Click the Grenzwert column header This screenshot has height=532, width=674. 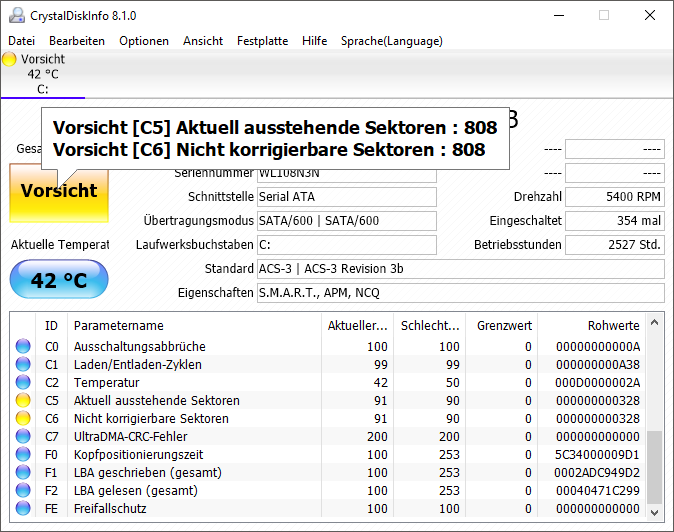[x=502, y=326]
